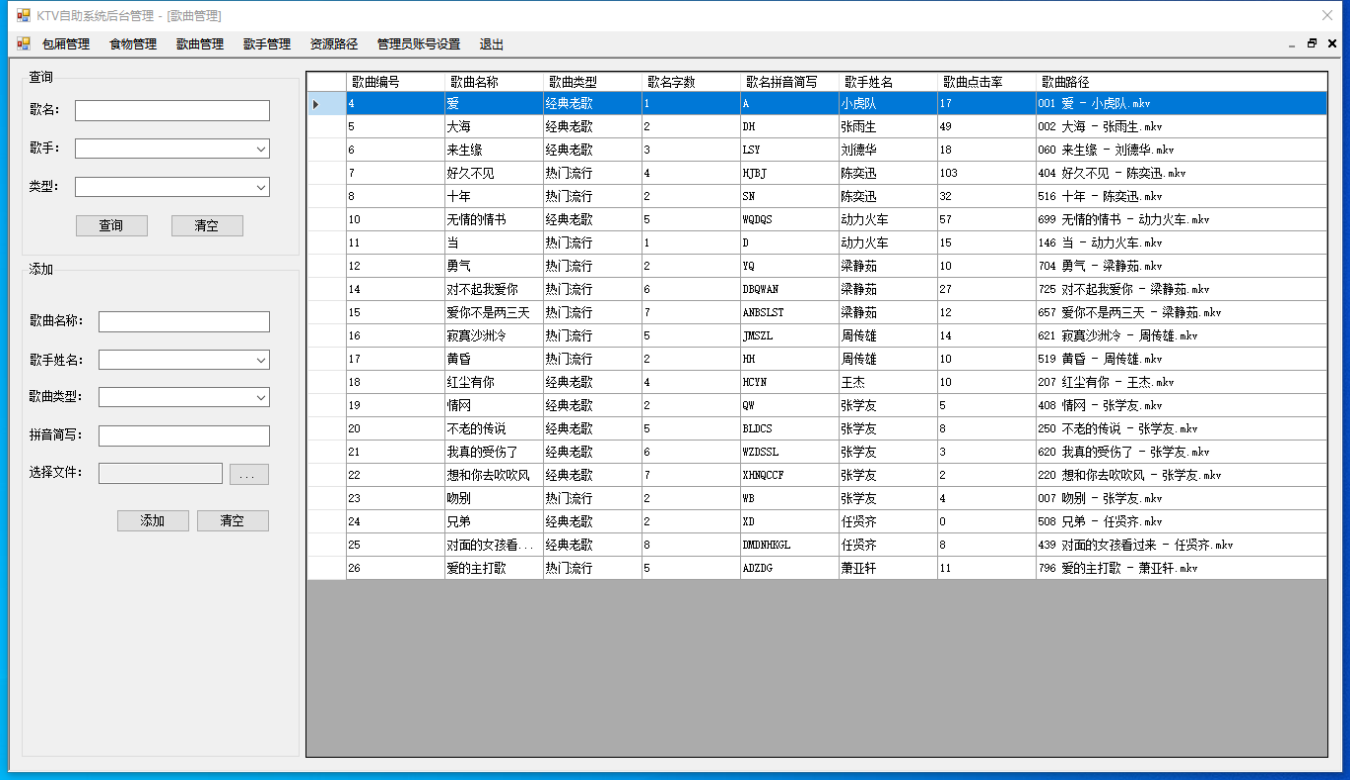
Task: Click the 歌曲类型 column header
Action: click(x=592, y=82)
